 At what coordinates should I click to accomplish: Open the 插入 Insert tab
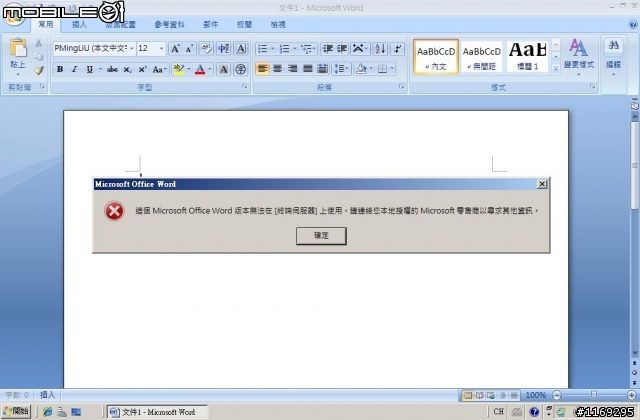(x=79, y=24)
